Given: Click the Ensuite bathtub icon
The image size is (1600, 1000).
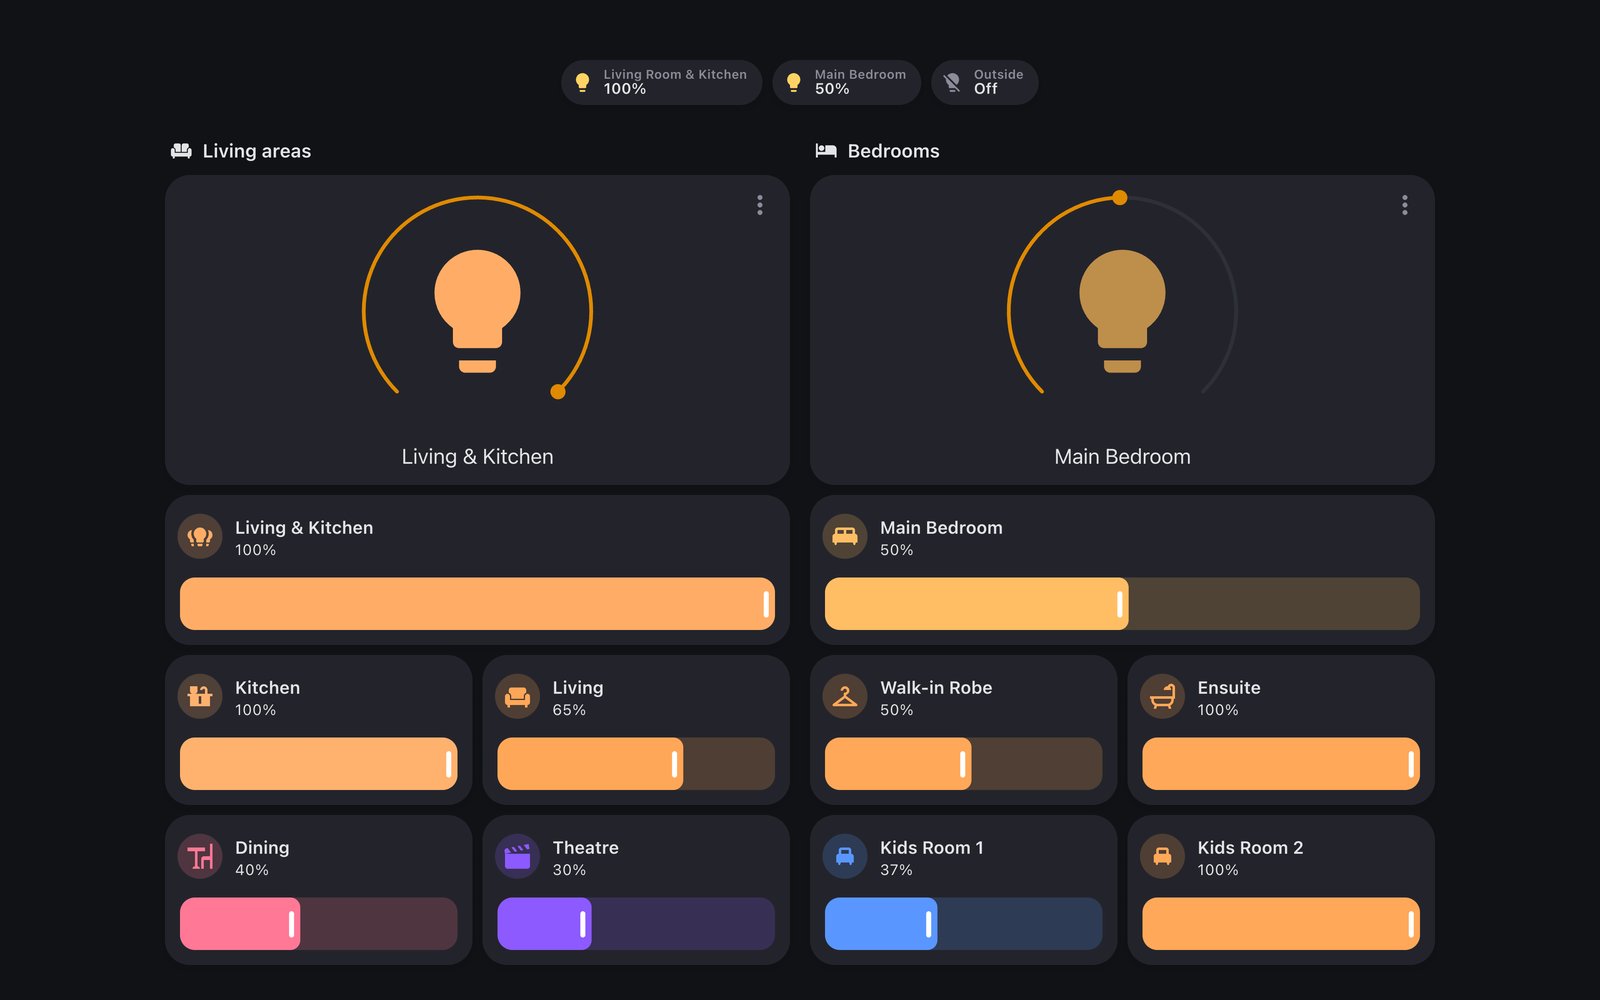Looking at the screenshot, I should point(1162,697).
